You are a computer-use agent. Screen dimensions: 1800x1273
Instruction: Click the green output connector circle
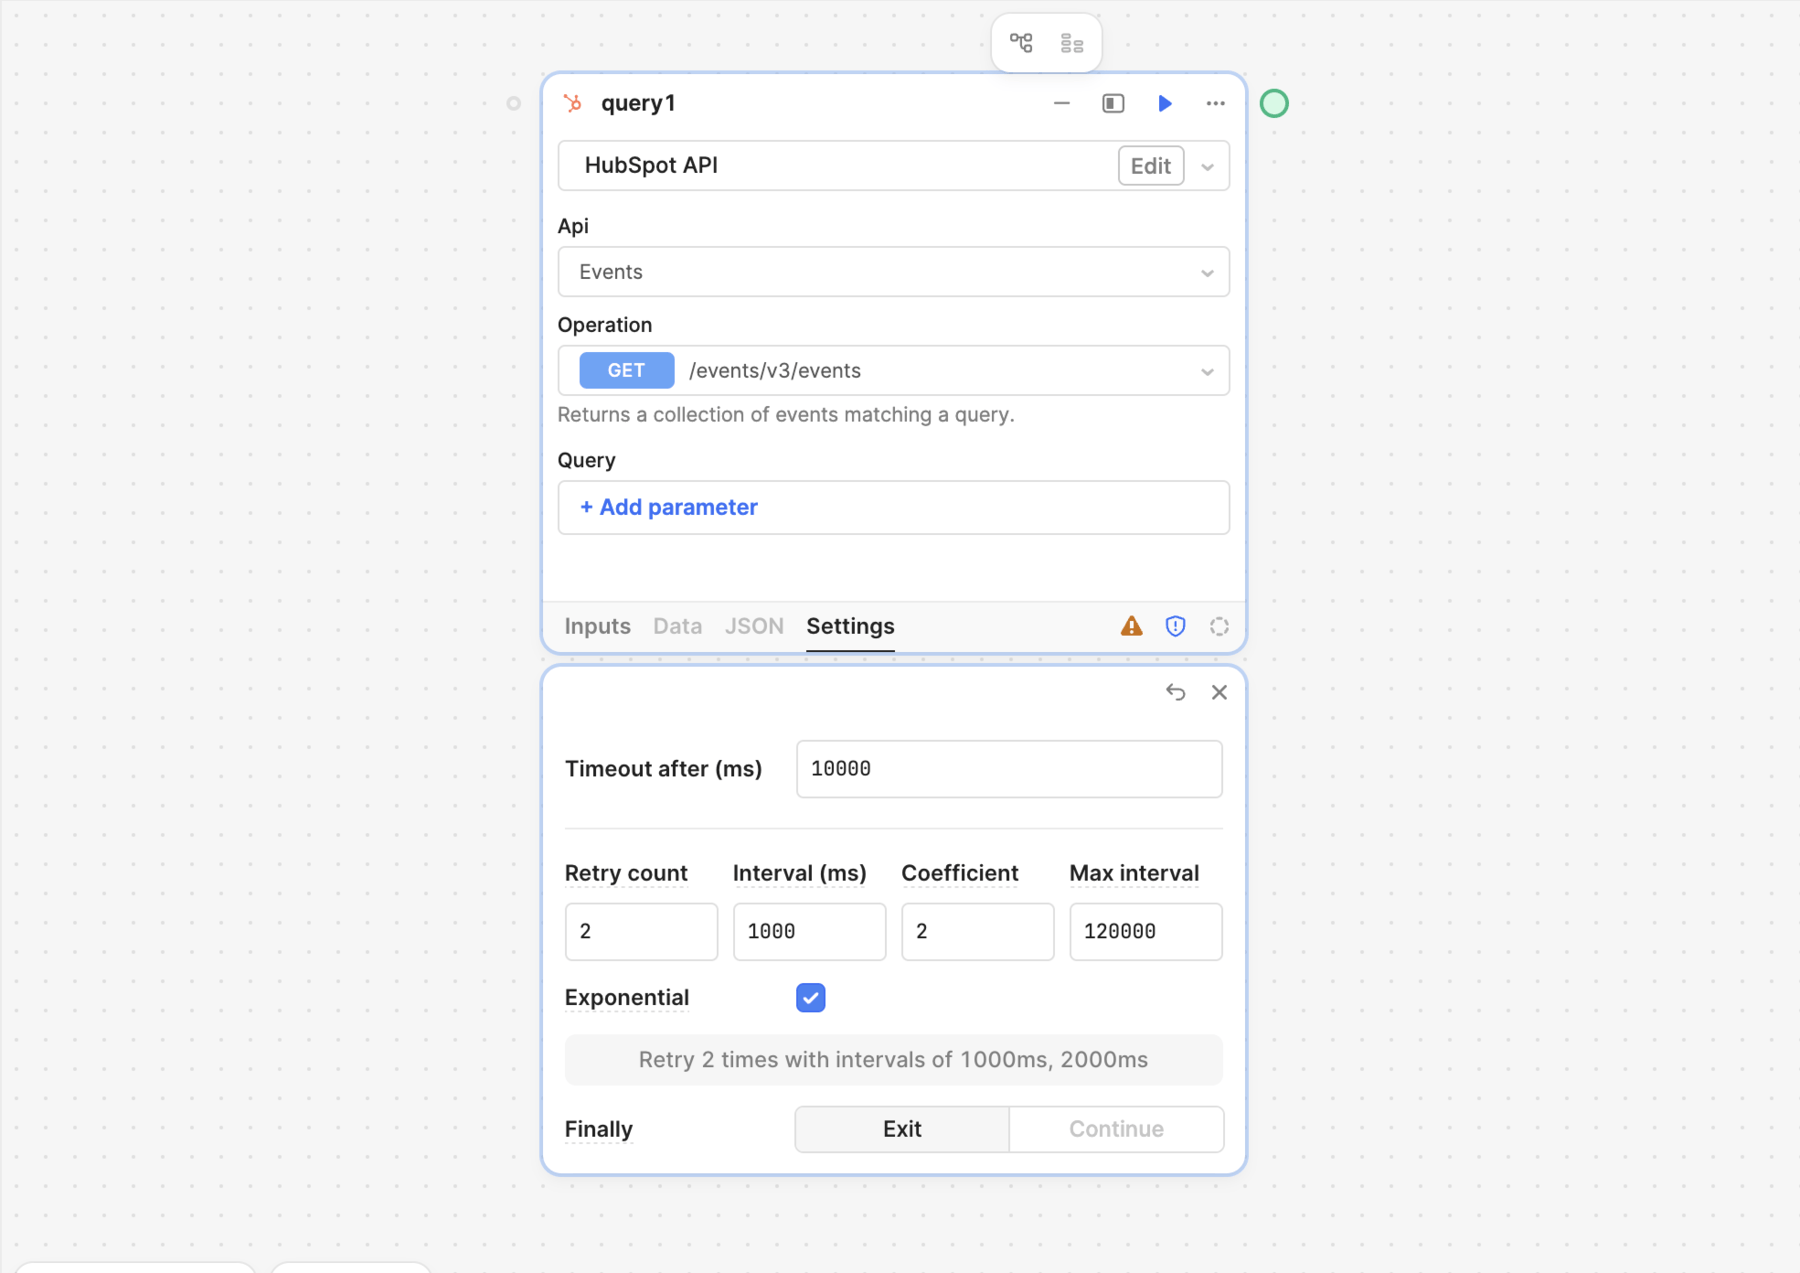[1274, 103]
